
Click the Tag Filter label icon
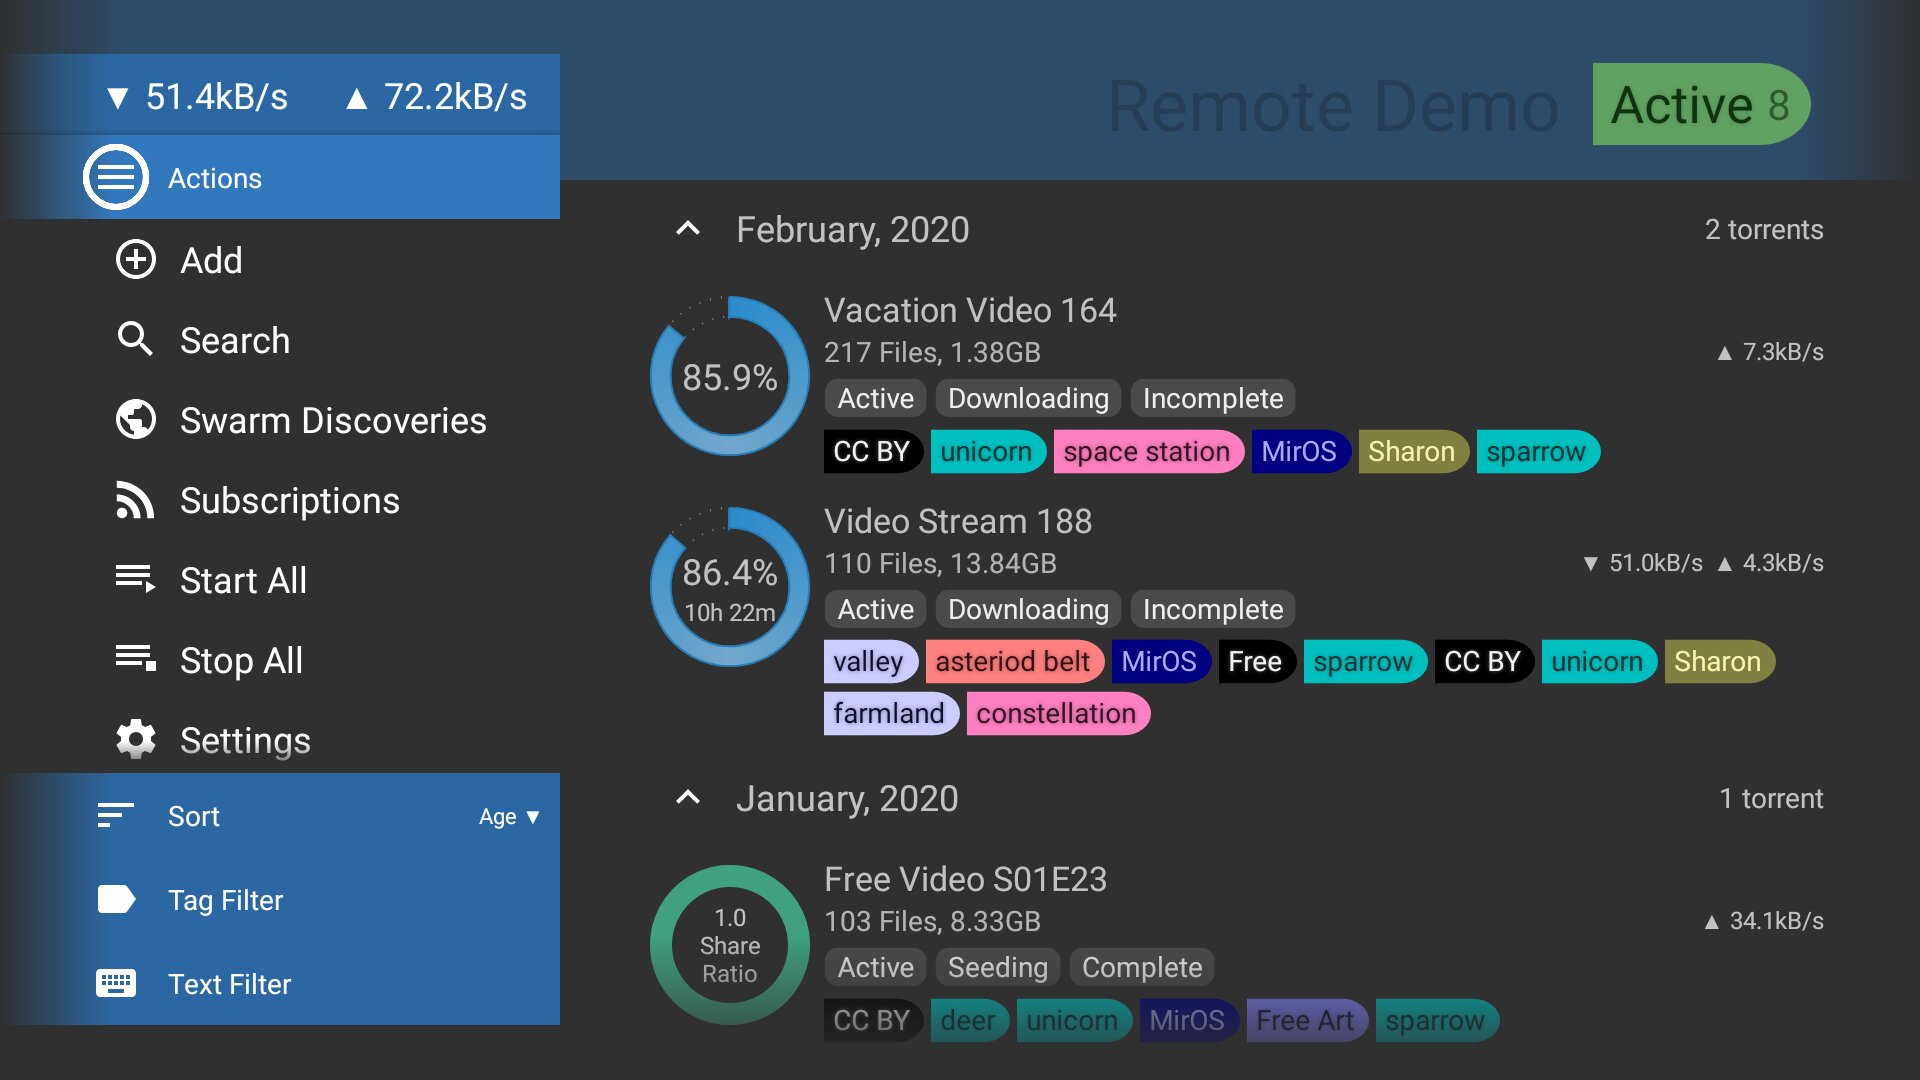coord(116,900)
